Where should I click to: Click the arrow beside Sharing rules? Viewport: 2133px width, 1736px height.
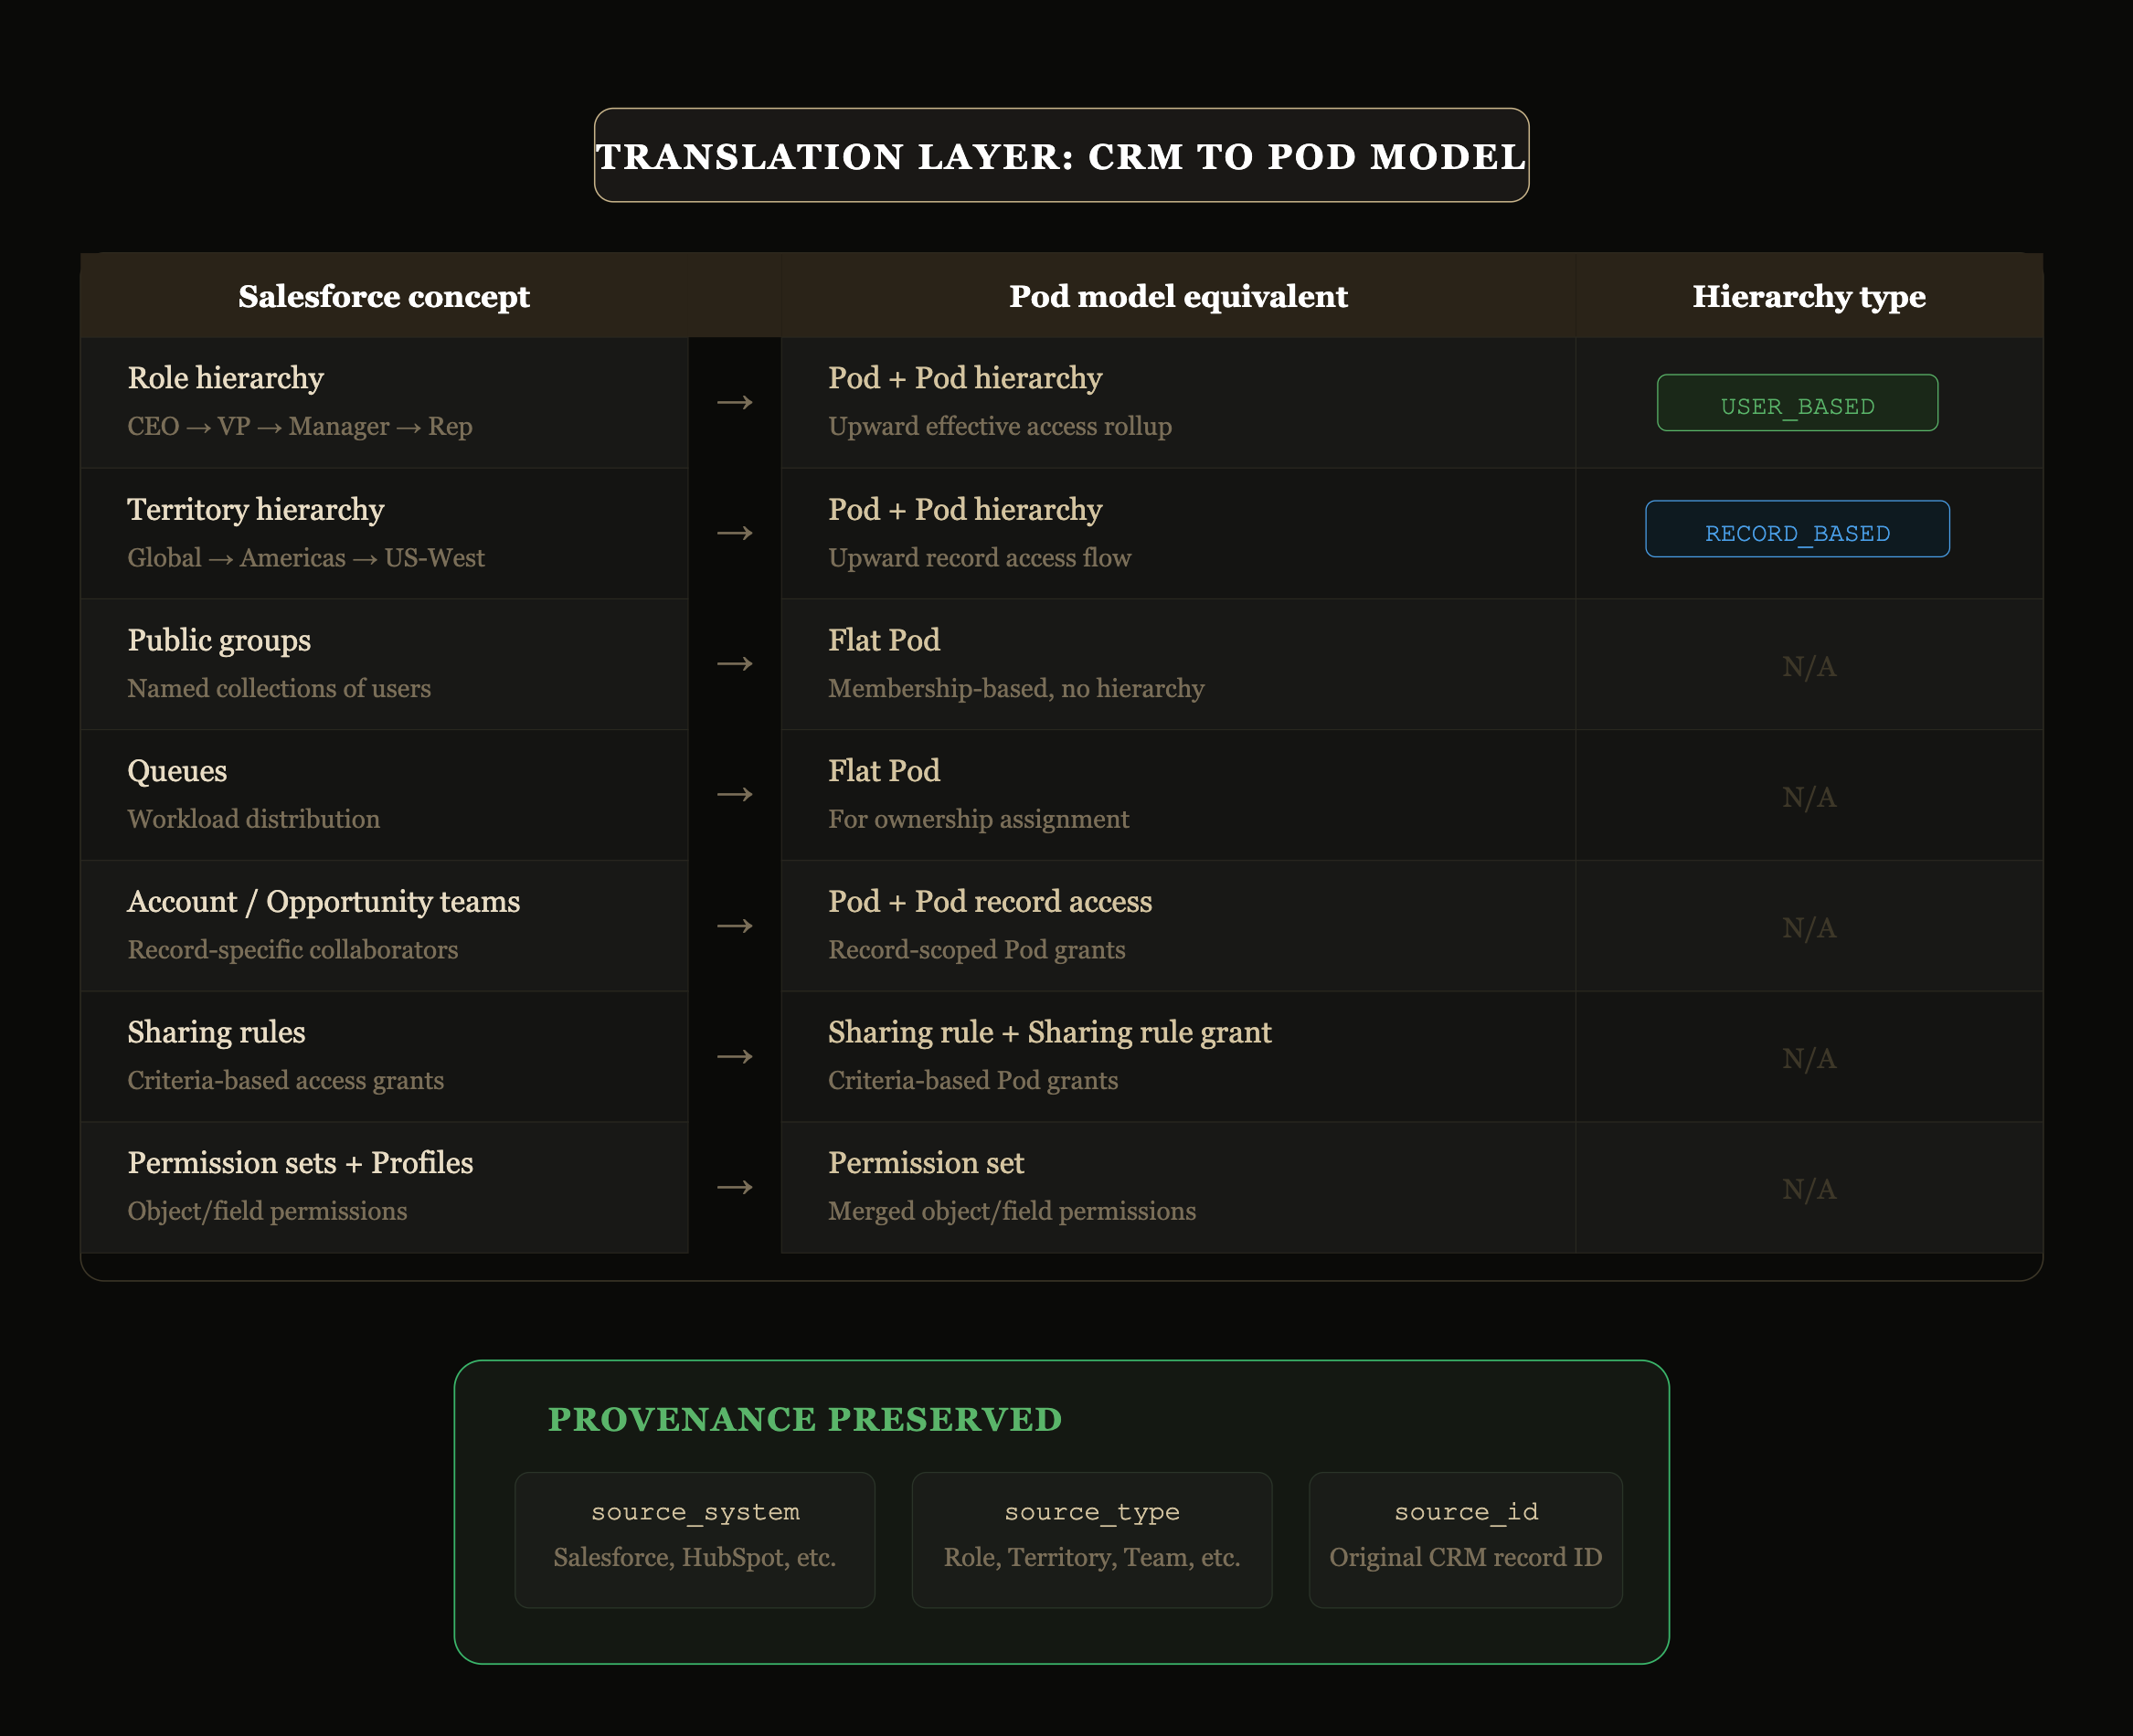click(734, 1057)
